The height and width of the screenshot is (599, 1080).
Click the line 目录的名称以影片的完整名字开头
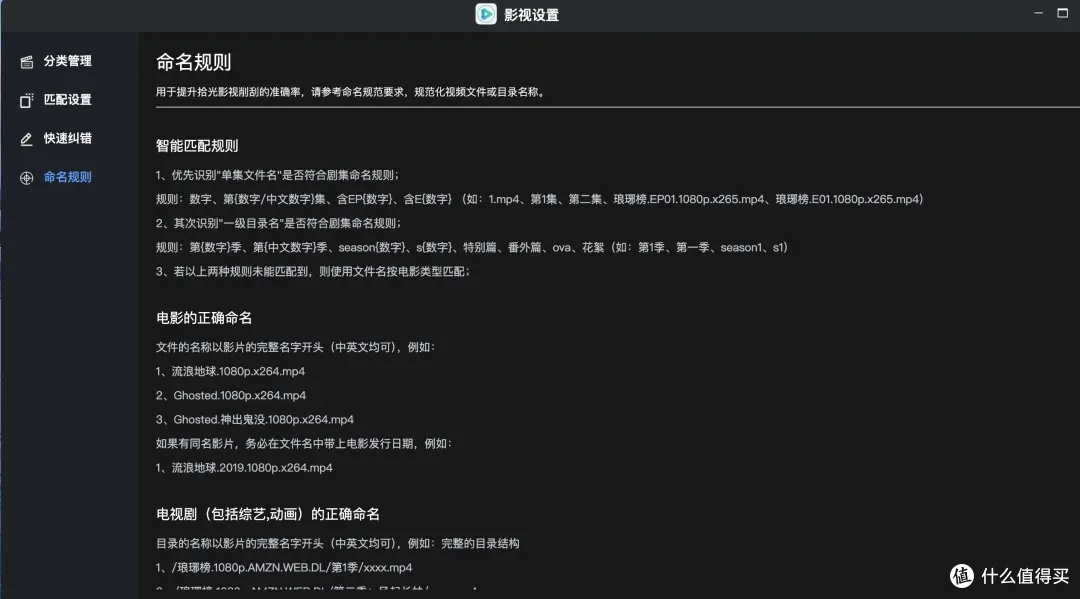[338, 543]
